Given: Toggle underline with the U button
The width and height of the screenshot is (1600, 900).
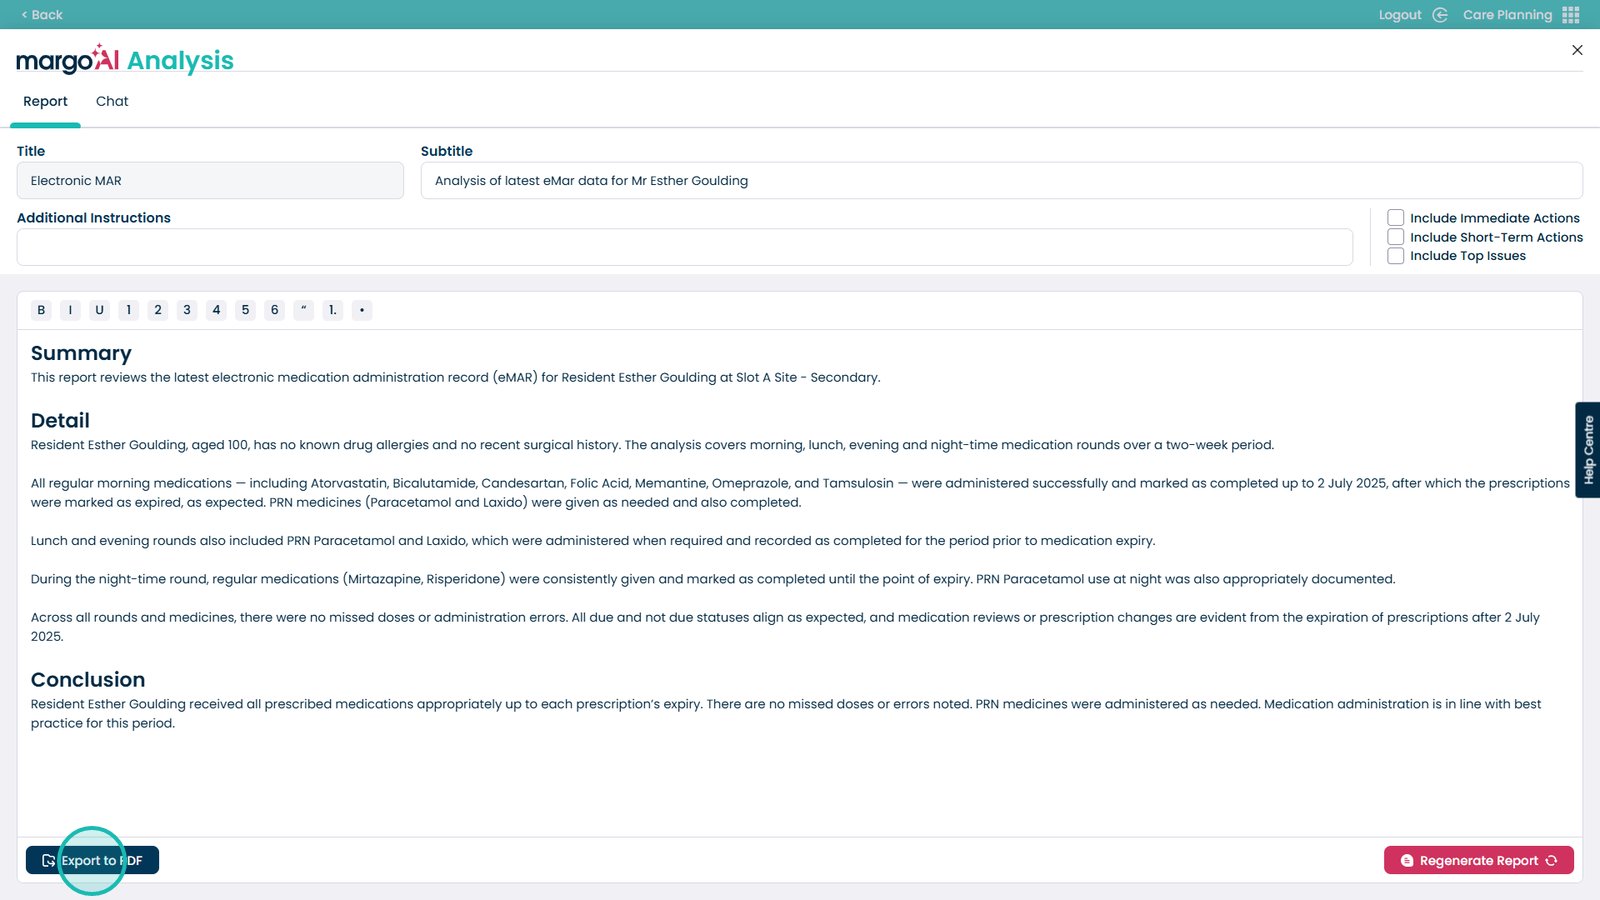Looking at the screenshot, I should tap(99, 310).
